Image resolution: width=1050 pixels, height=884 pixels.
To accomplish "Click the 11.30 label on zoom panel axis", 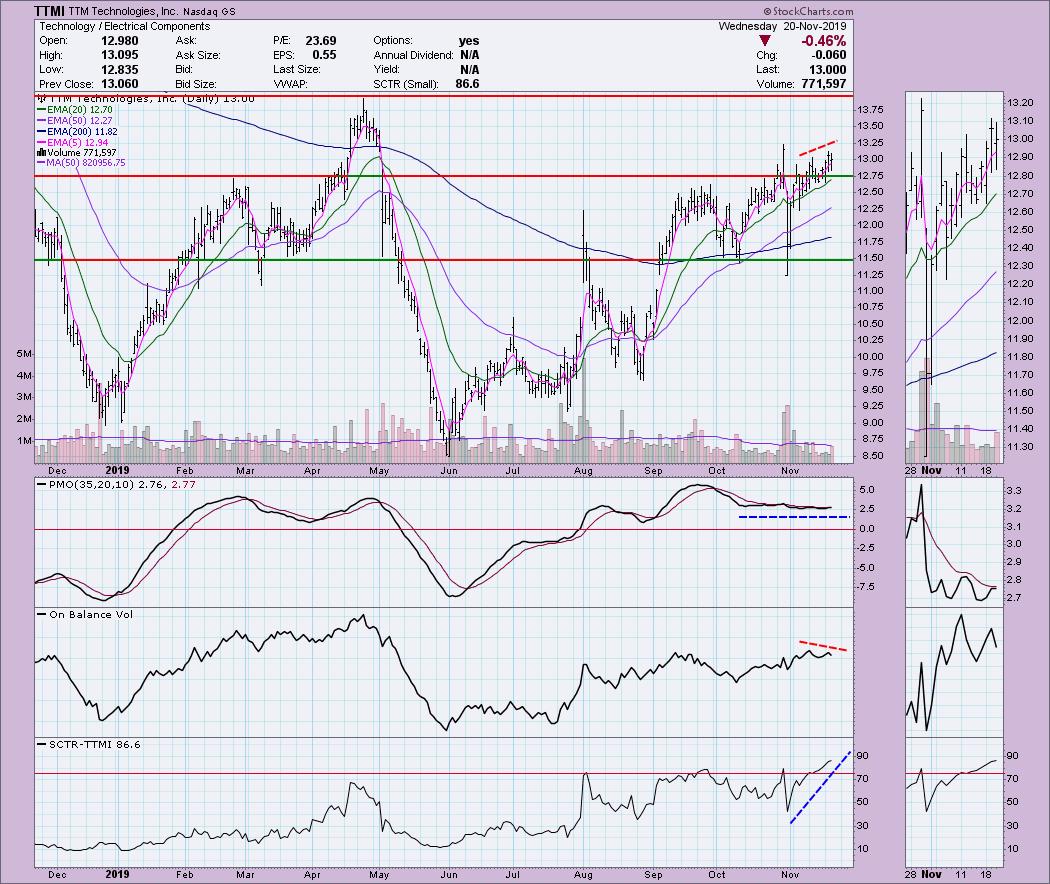I will pyautogui.click(x=1019, y=447).
